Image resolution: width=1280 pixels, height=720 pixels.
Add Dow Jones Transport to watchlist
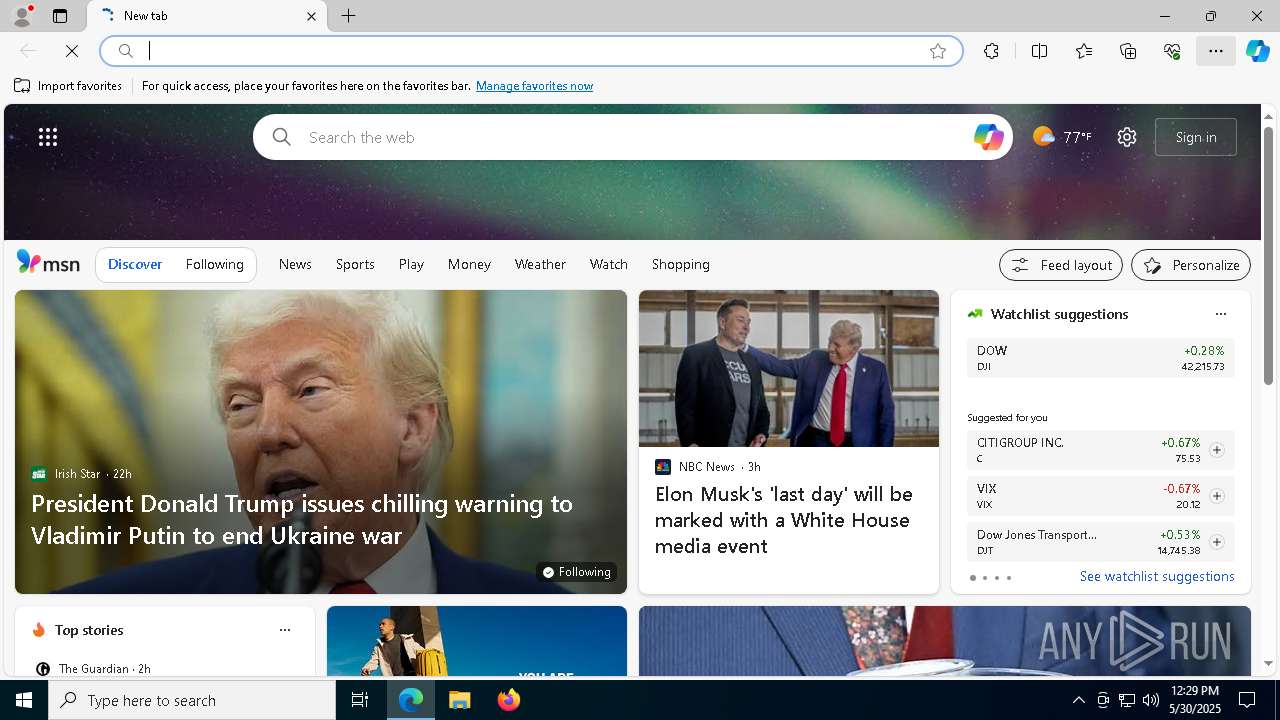click(1216, 542)
